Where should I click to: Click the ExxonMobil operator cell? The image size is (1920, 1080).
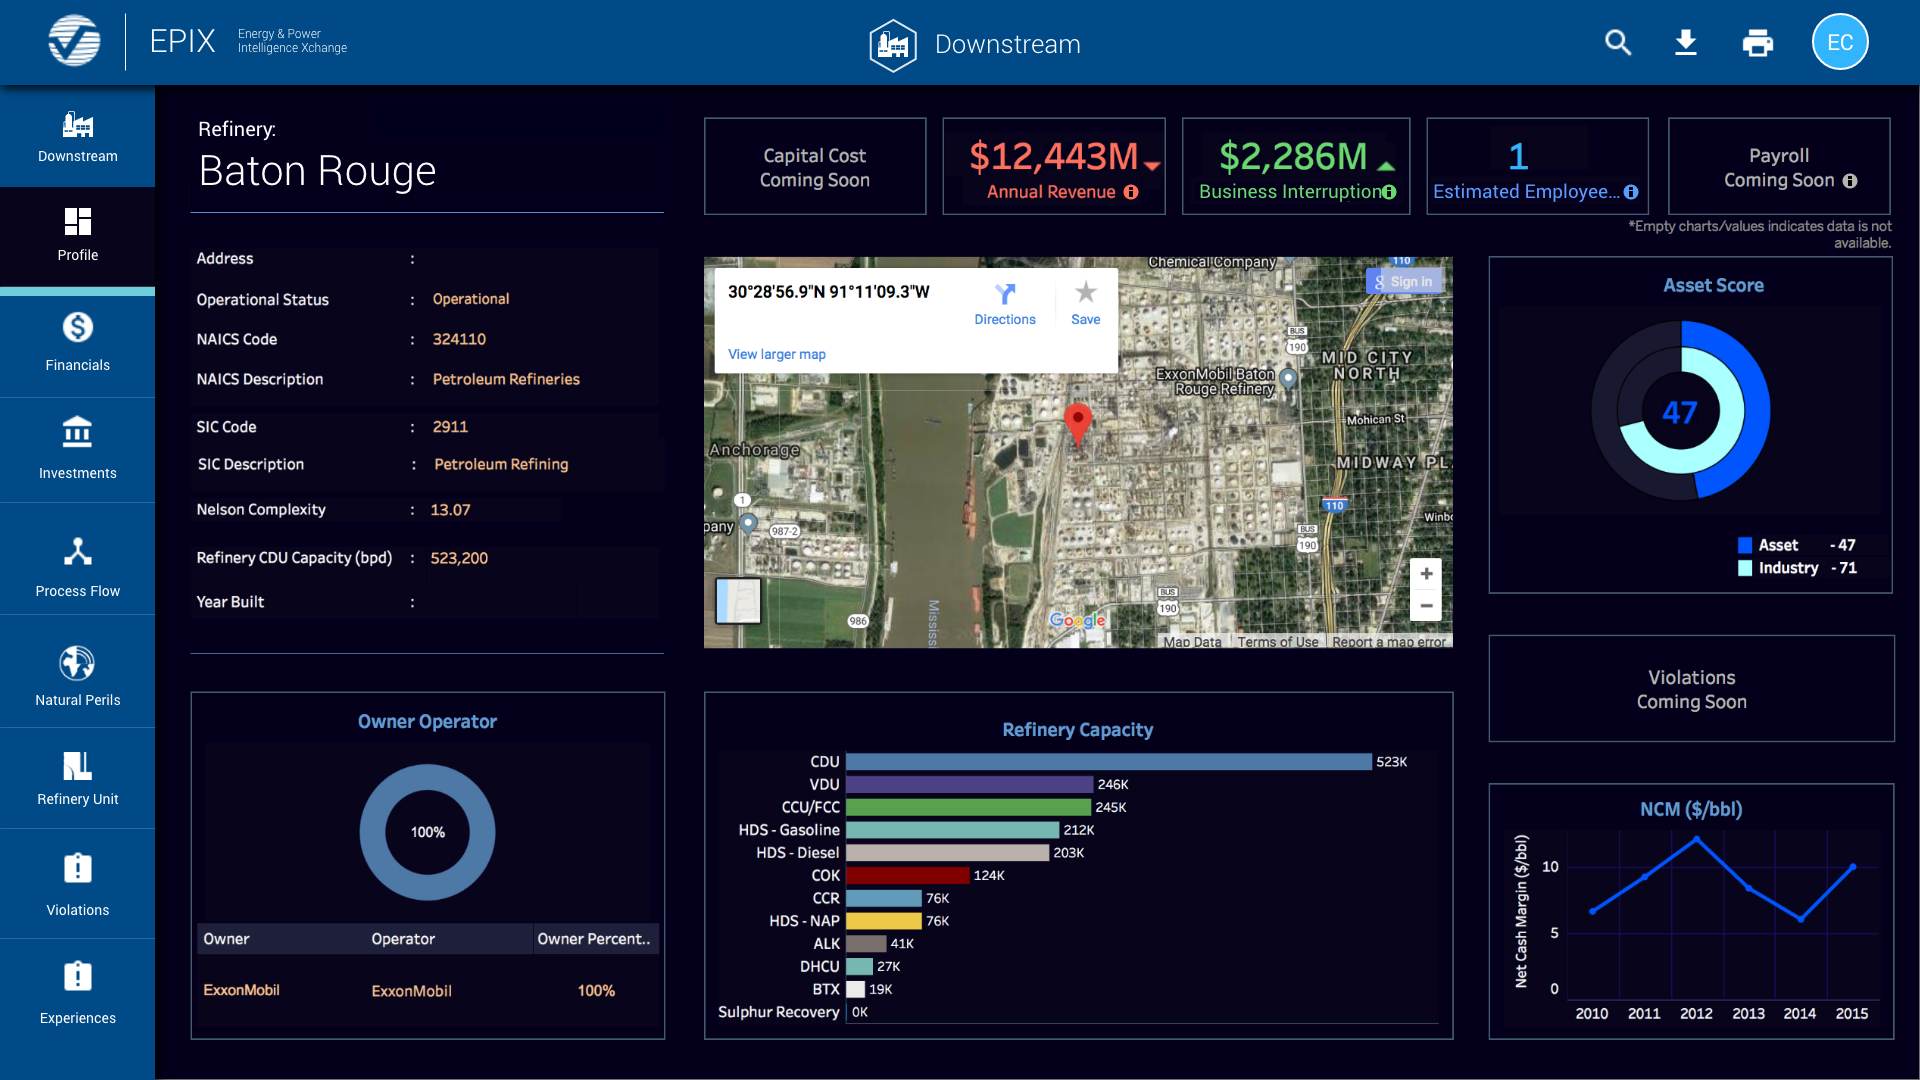pos(411,991)
